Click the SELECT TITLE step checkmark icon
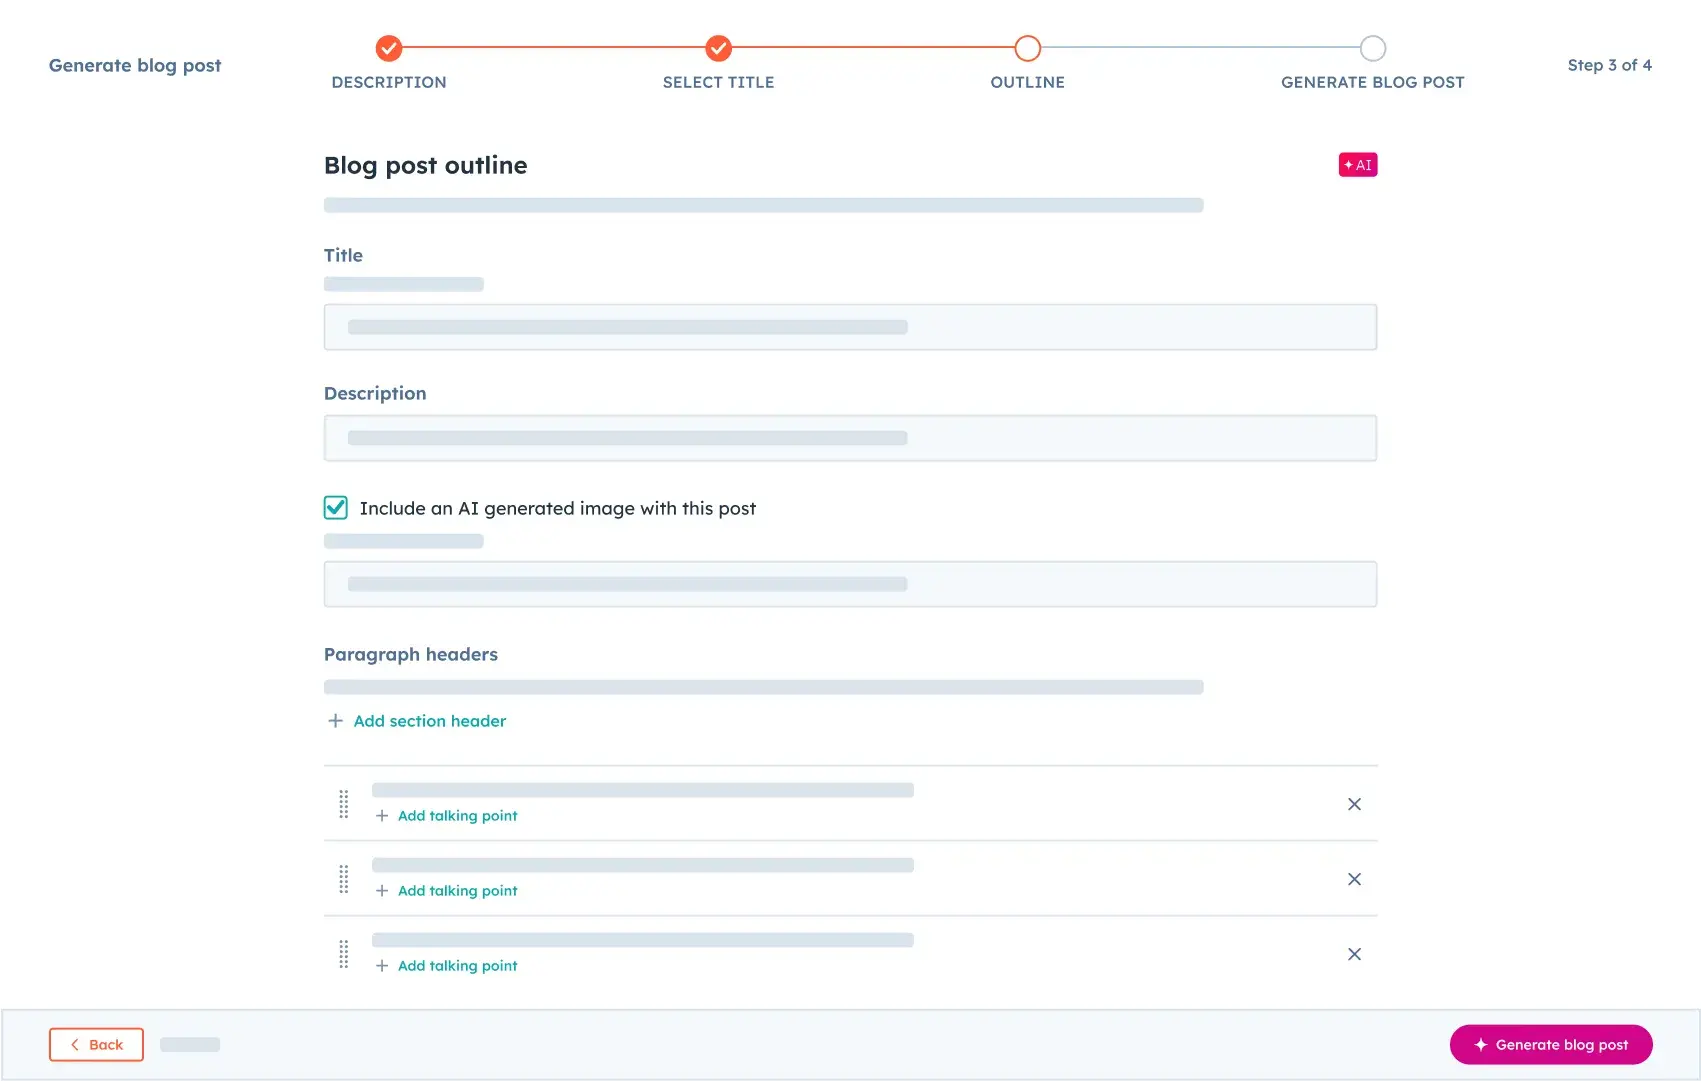1701x1081 pixels. pos(718,48)
